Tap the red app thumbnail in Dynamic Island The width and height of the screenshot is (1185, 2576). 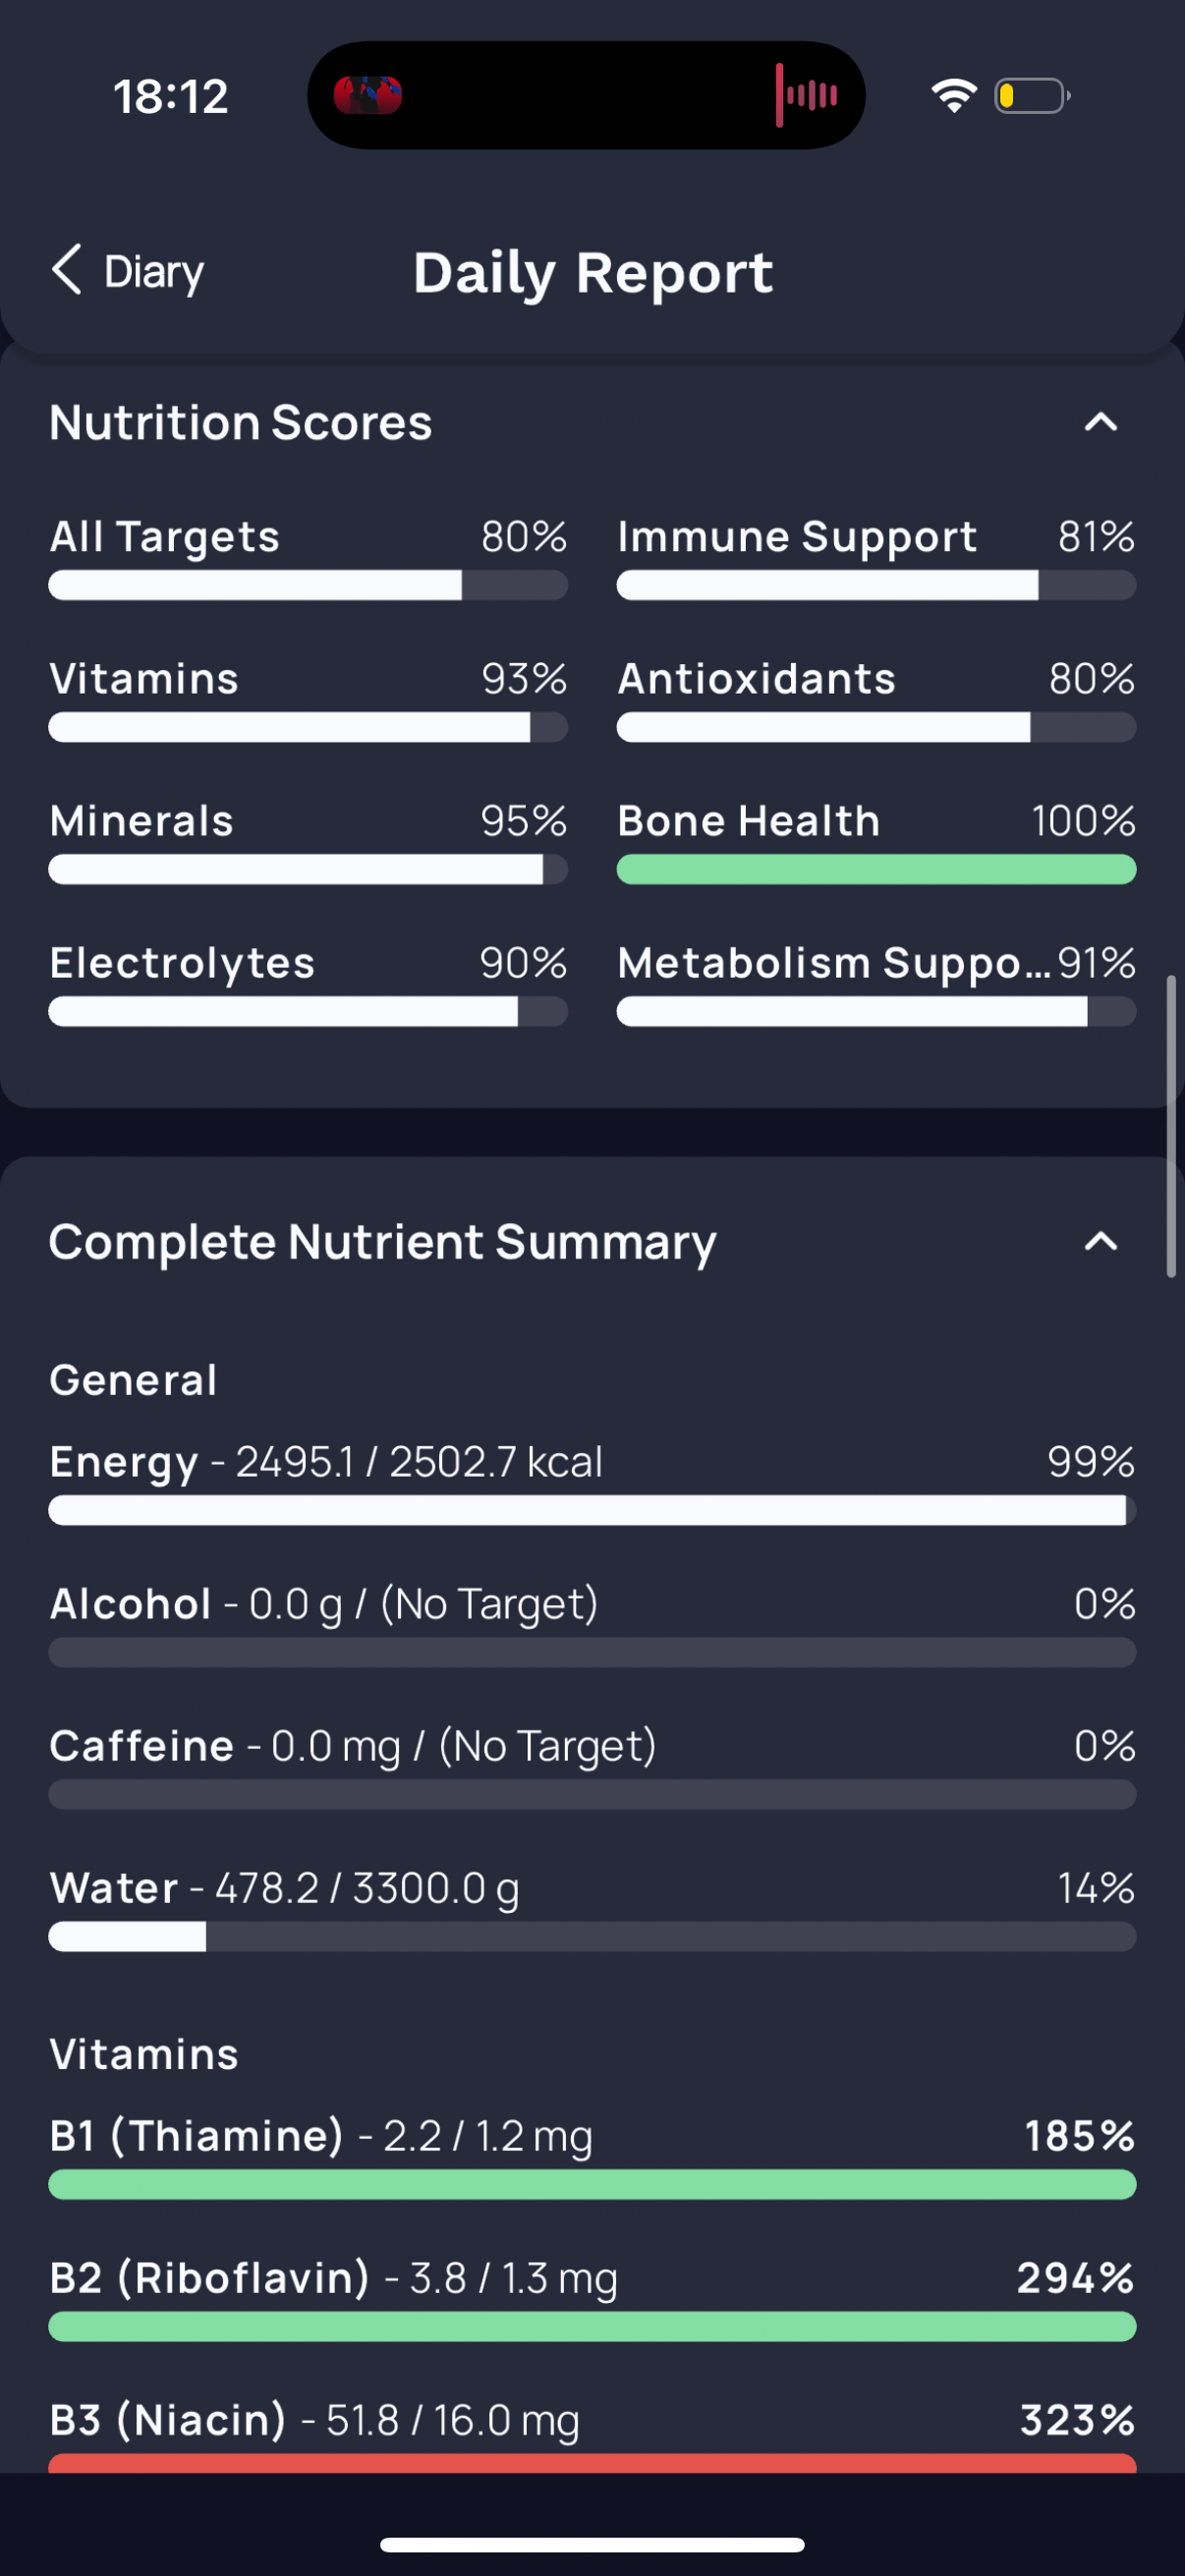click(368, 96)
